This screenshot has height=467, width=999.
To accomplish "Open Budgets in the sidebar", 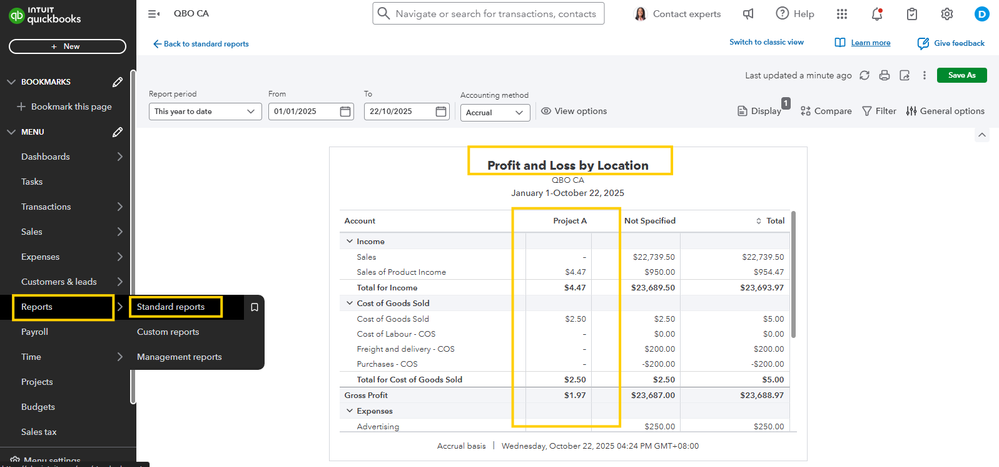I will [38, 406].
